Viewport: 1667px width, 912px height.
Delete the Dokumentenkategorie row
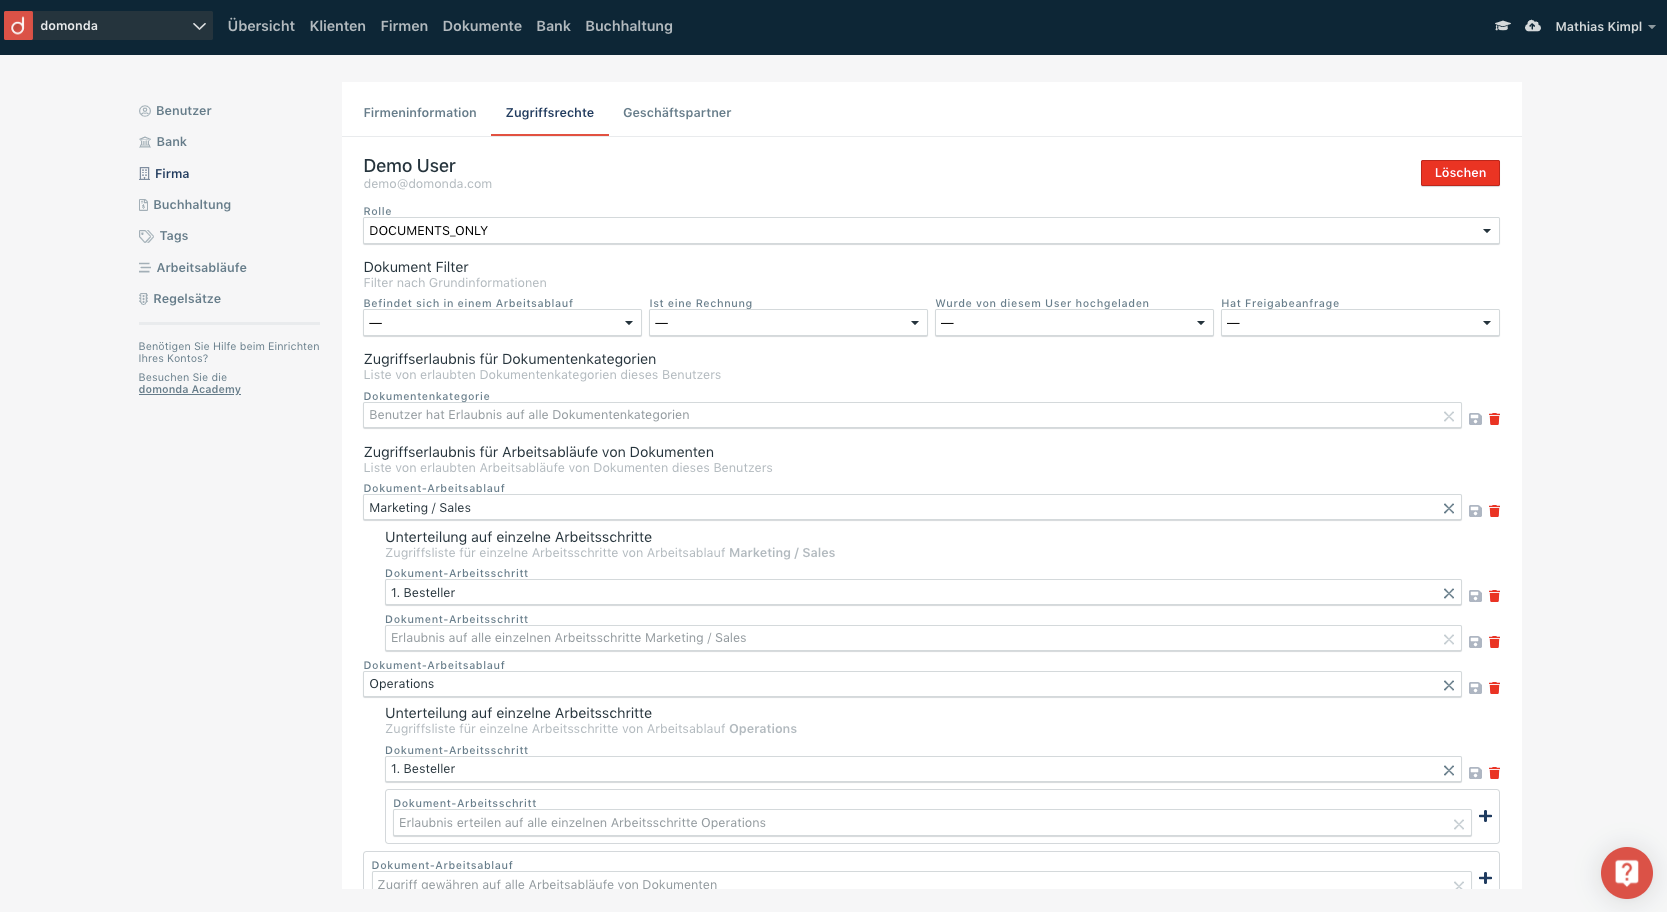coord(1494,419)
